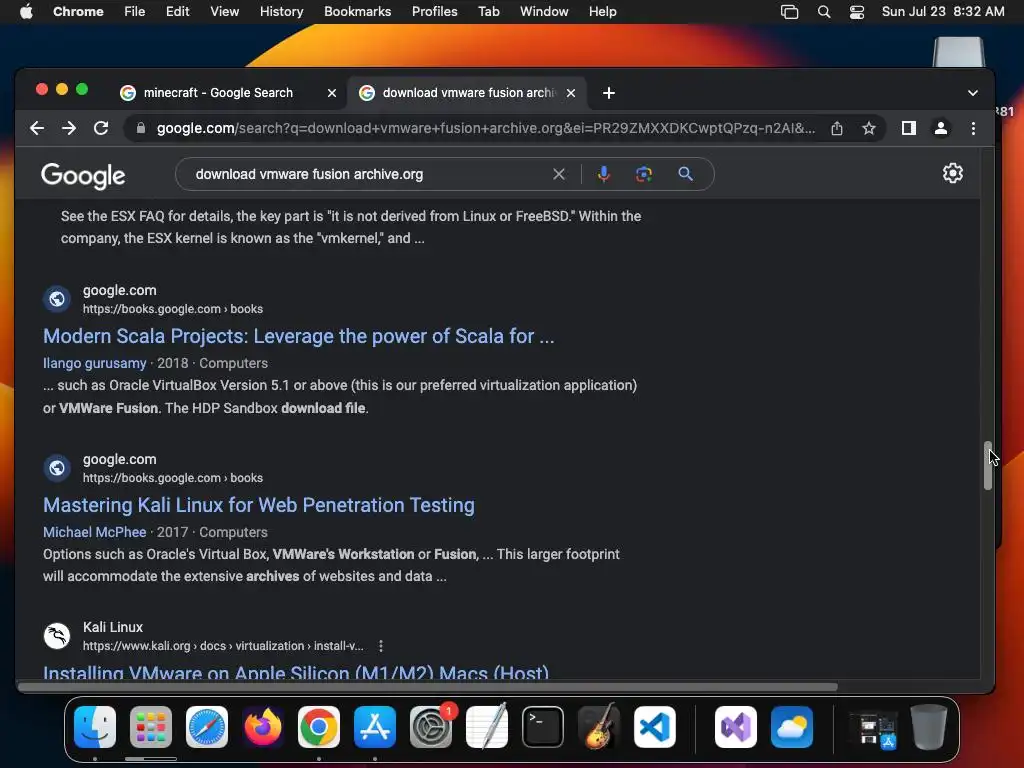Open Launchpad from the Dock
Screen dimensions: 1024x768
pyautogui.click(x=151, y=727)
